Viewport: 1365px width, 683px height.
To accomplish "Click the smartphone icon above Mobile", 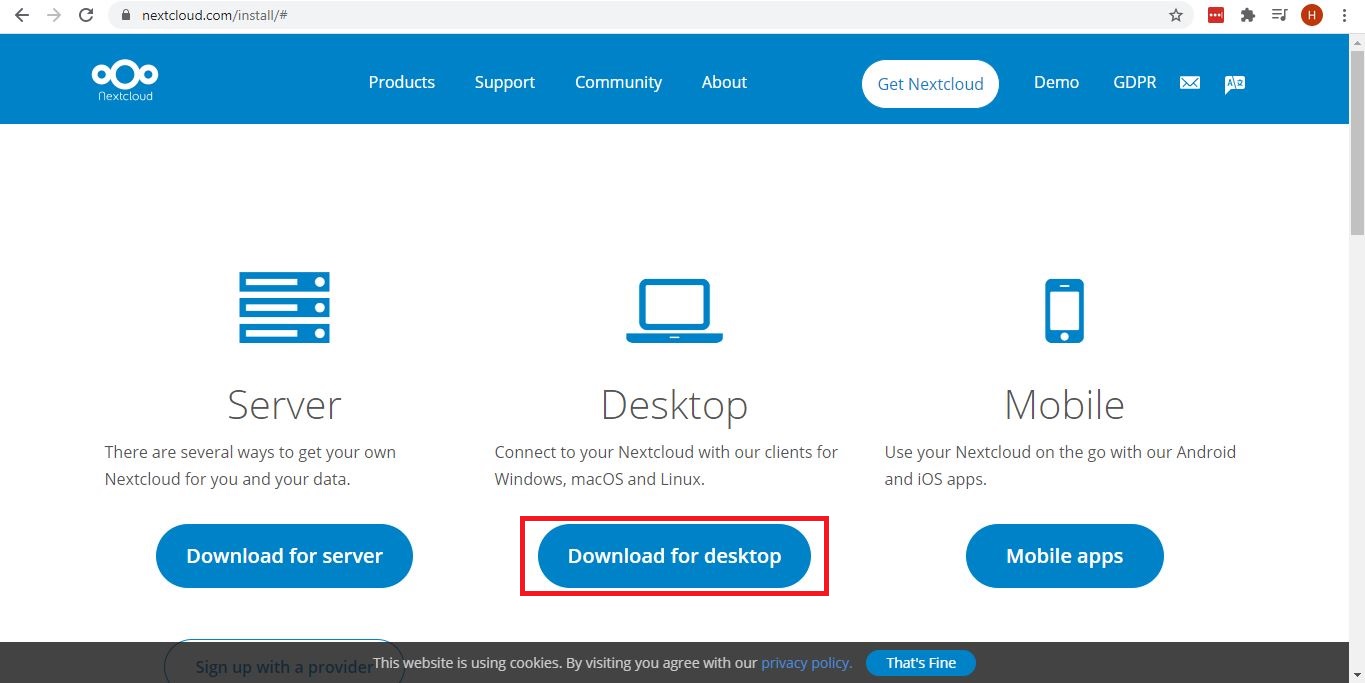I will click(1063, 309).
